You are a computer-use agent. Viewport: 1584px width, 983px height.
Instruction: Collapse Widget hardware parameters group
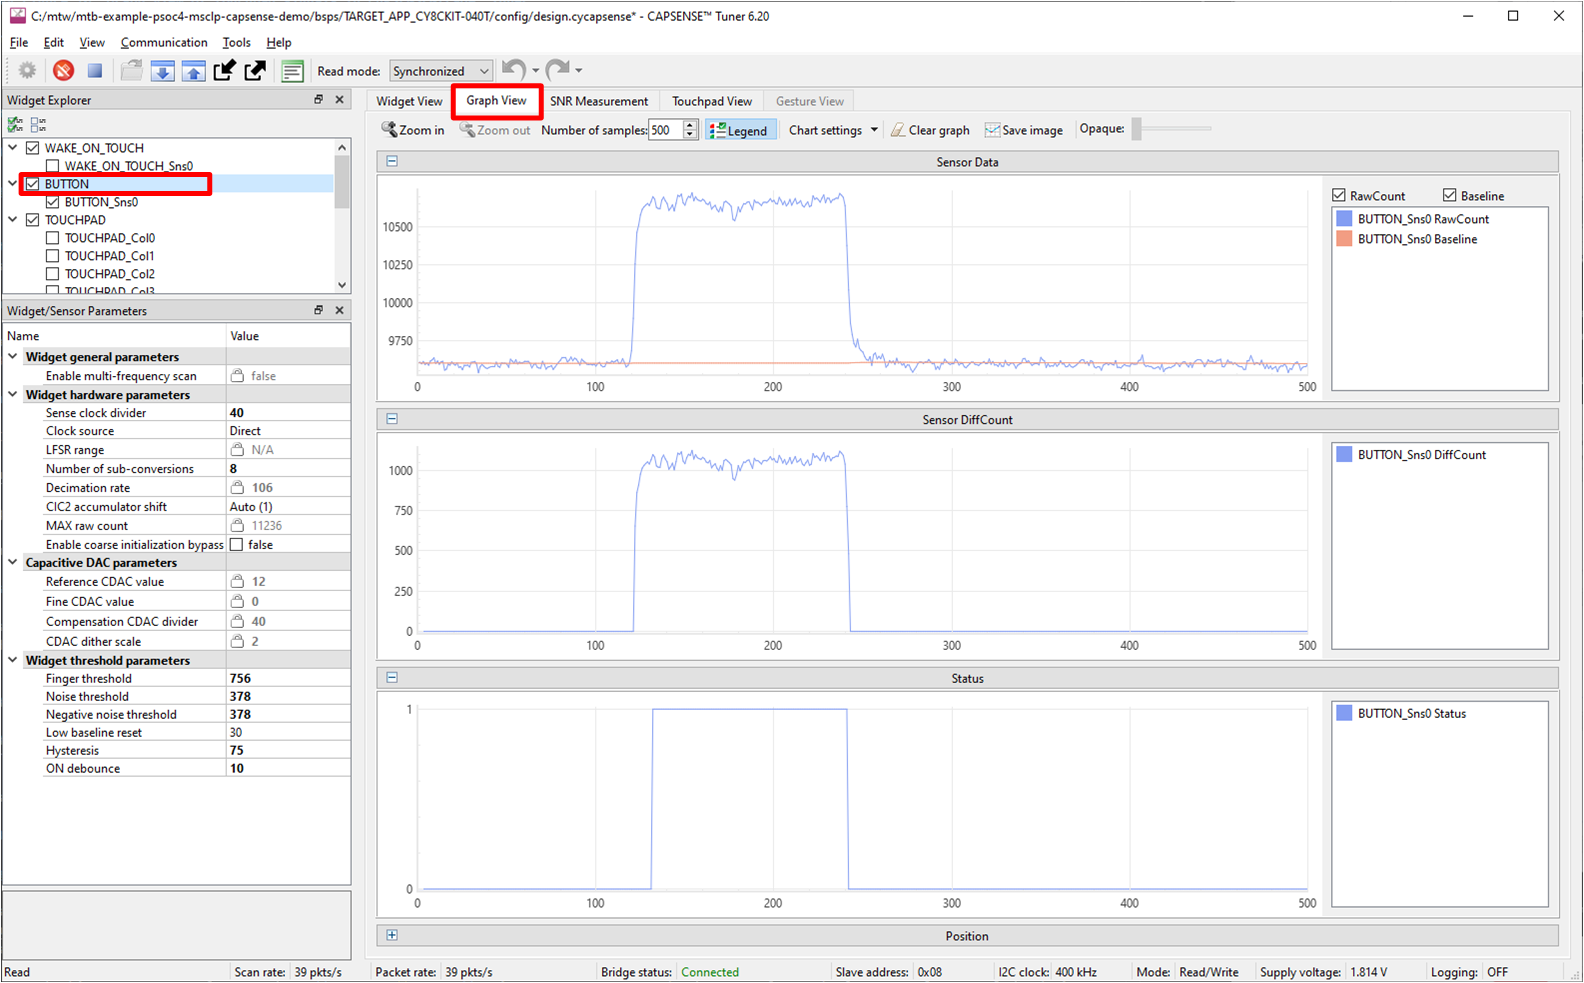tap(13, 395)
